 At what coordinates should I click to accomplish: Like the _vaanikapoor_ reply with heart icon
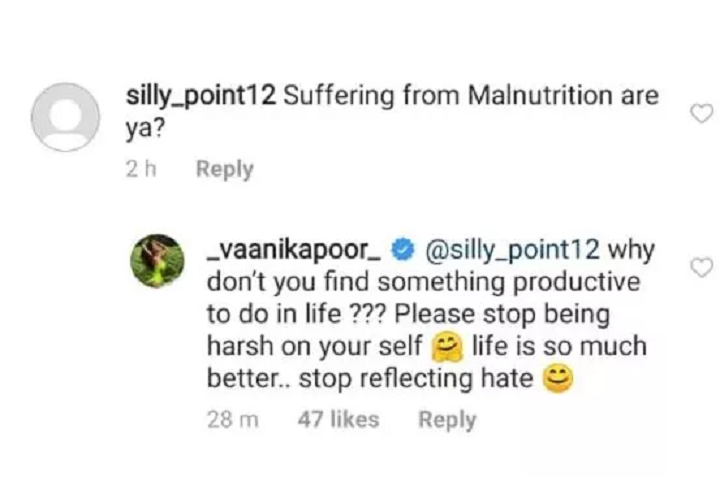click(x=702, y=267)
